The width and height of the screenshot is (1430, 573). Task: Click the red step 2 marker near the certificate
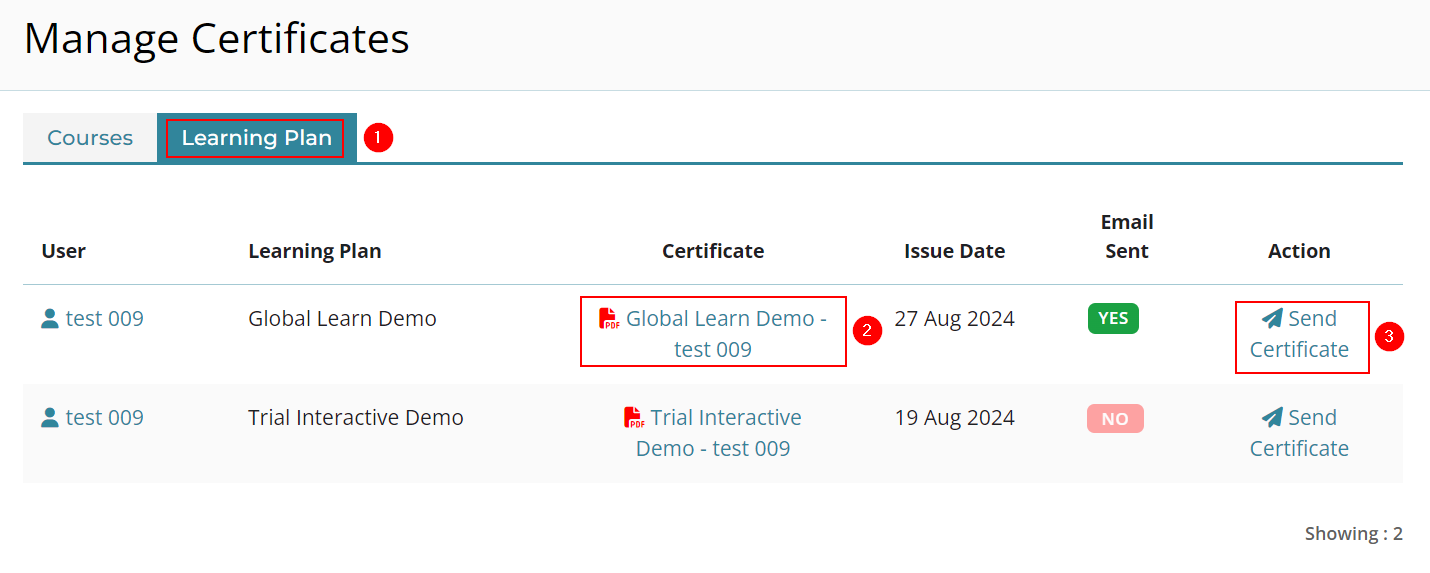tap(867, 330)
